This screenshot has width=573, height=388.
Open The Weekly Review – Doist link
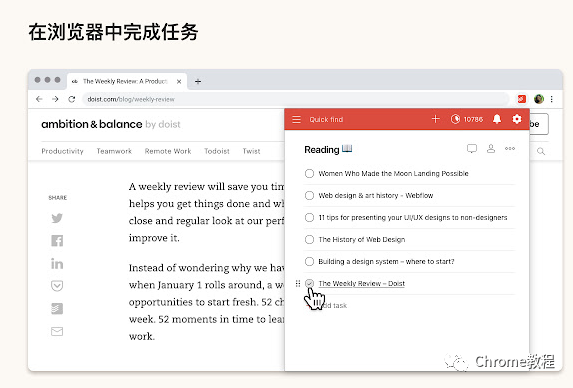point(361,284)
